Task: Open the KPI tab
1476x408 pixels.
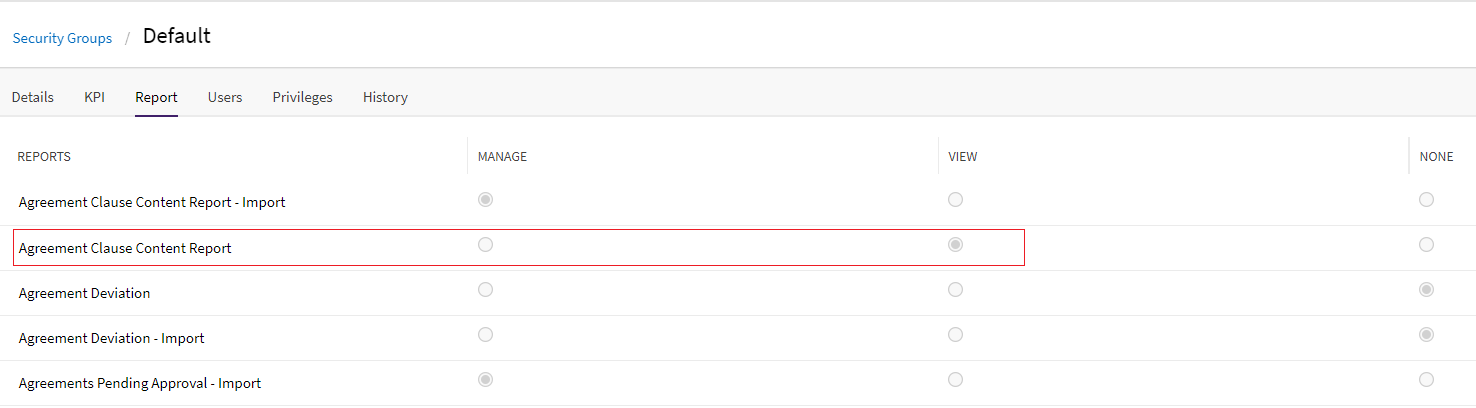Action: 94,97
